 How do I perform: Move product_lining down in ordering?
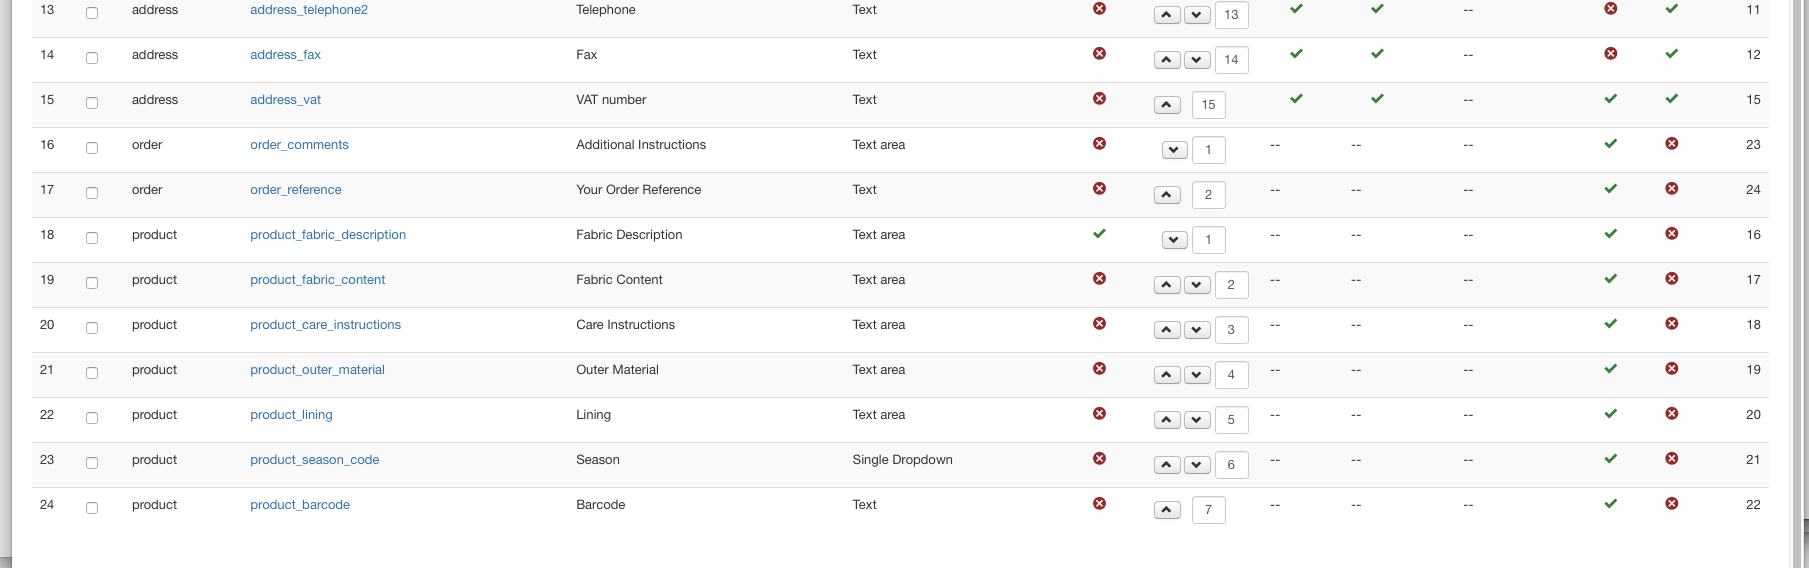tap(1196, 420)
